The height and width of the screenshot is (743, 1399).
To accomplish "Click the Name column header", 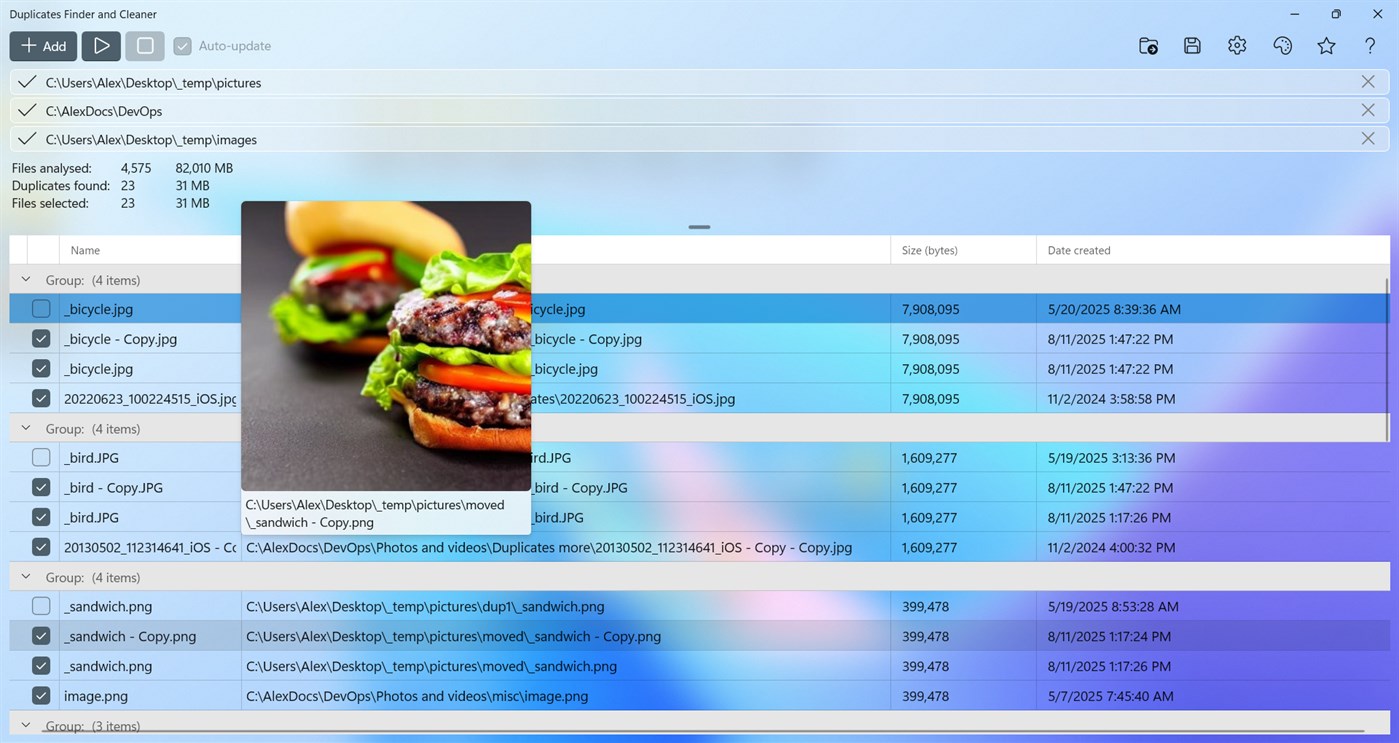I will point(84,250).
